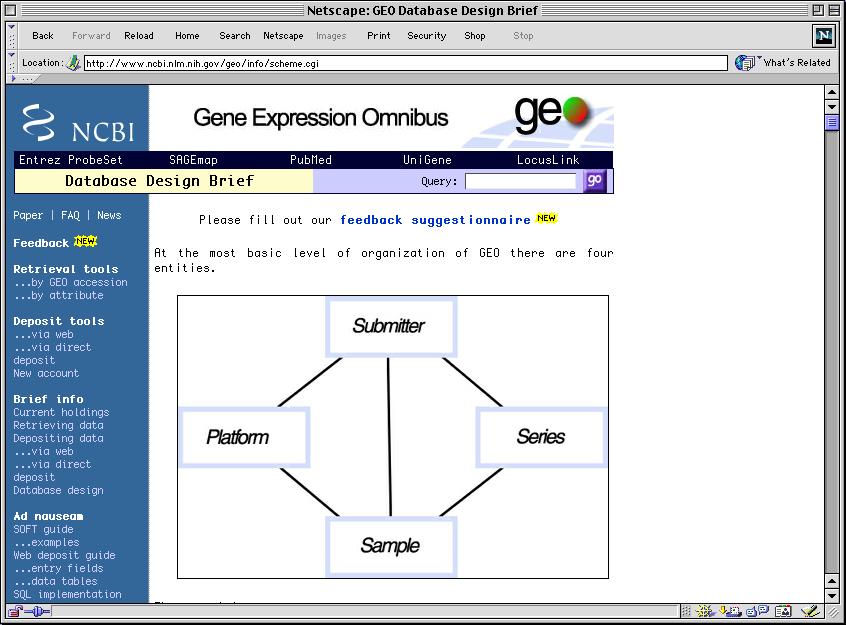The height and width of the screenshot is (625, 846).
Task: Open the Feedback sidebar link
Action: (41, 243)
